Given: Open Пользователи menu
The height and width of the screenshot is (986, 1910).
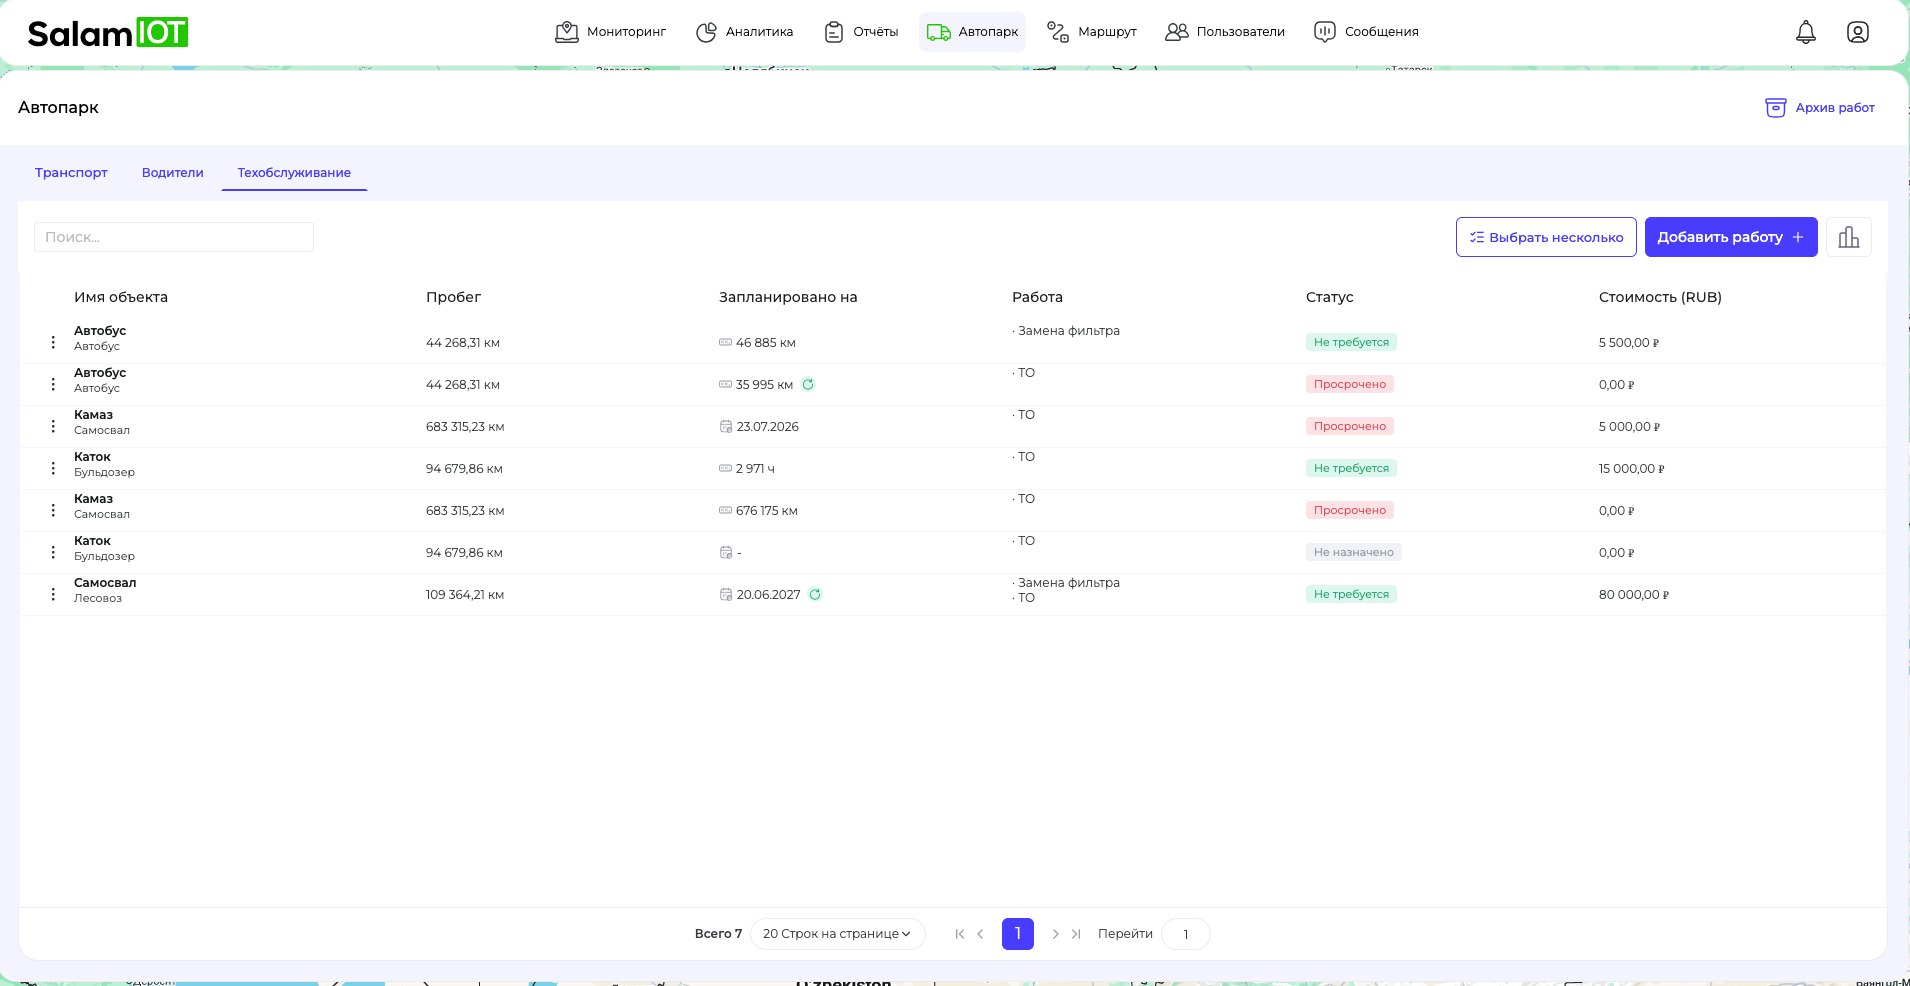Looking at the screenshot, I should tap(1225, 32).
